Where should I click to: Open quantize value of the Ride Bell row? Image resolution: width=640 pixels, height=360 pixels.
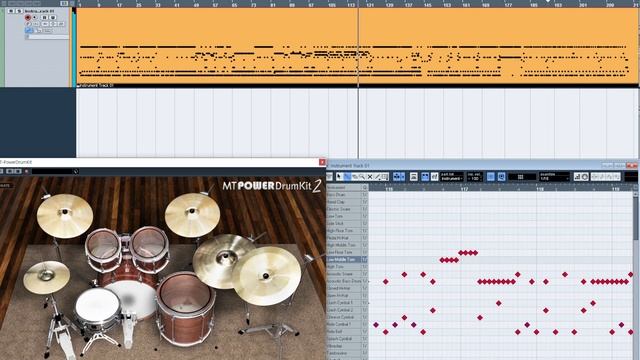[x=365, y=331]
